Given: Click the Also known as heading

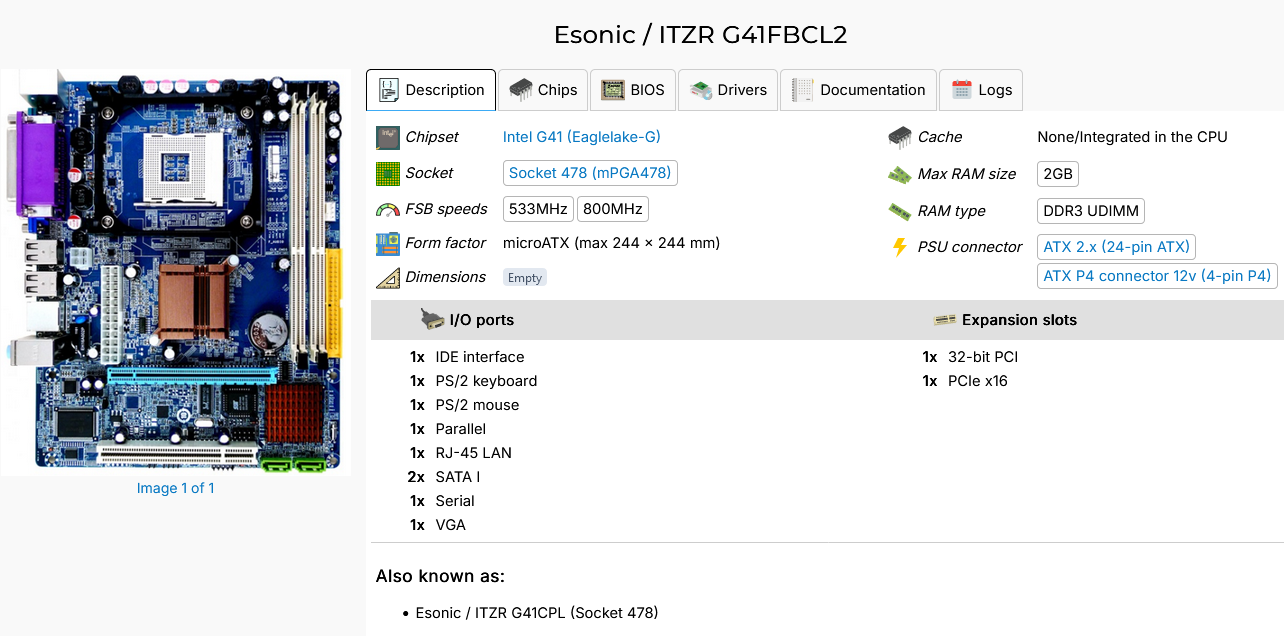Looking at the screenshot, I should click(440, 576).
